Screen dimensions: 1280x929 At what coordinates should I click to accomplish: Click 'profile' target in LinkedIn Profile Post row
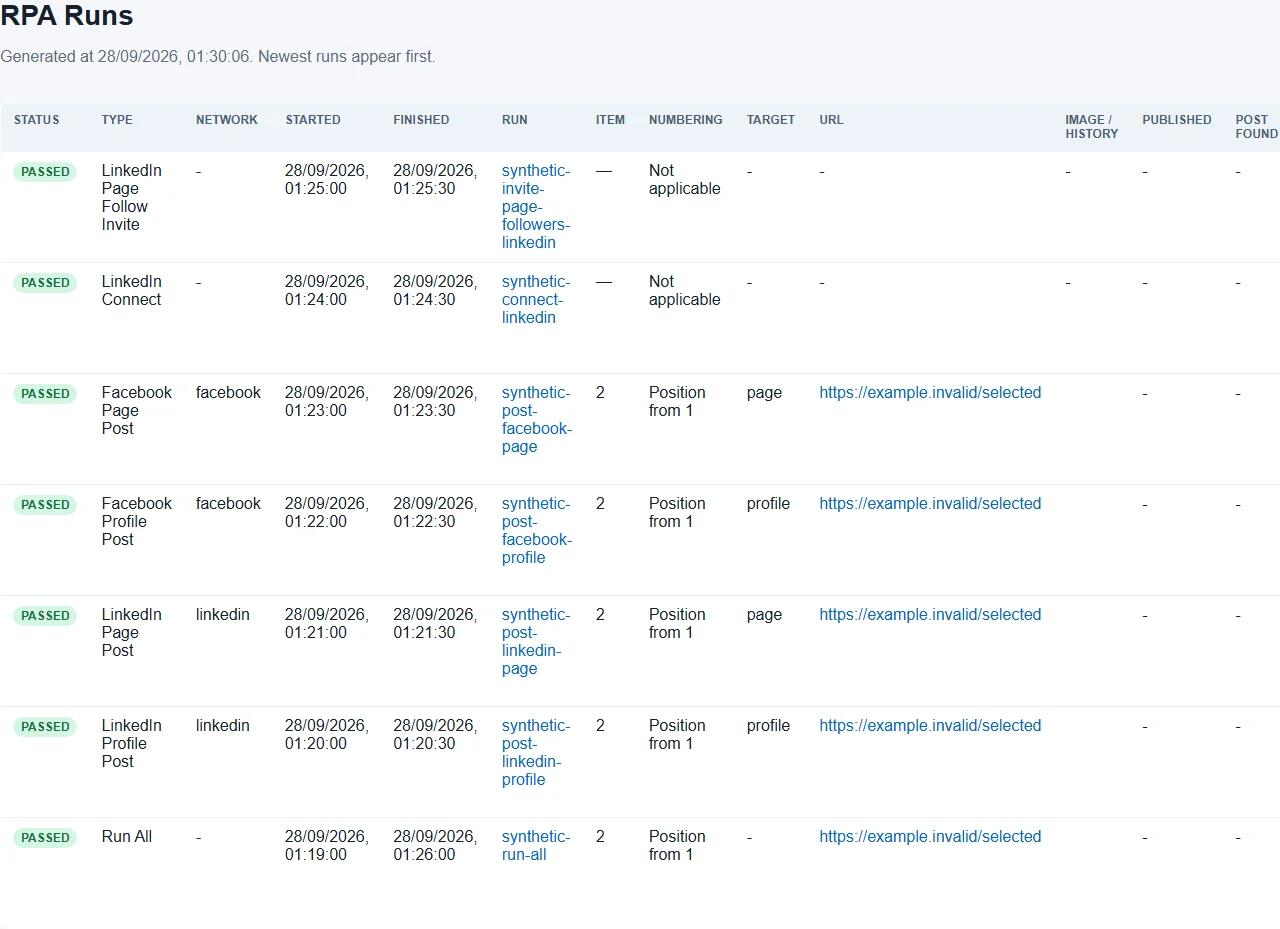768,726
